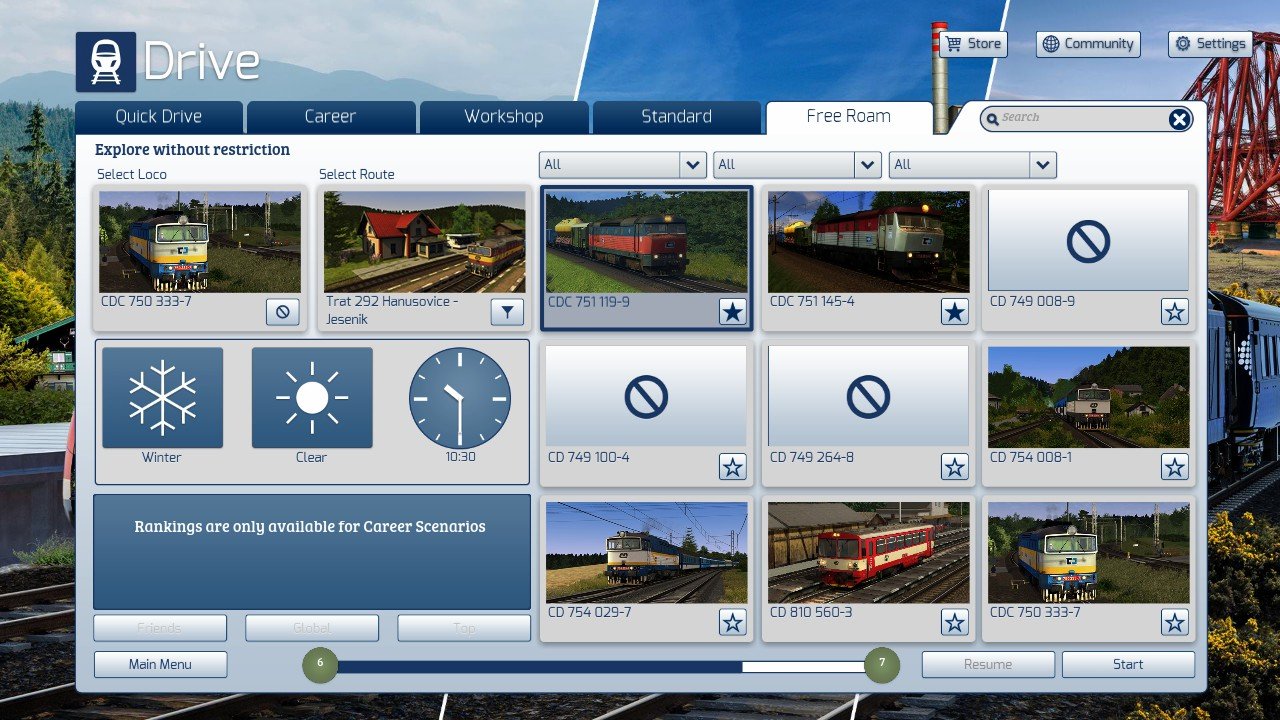Click the Drive train logo icon
The width and height of the screenshot is (1280, 720).
[x=106, y=62]
